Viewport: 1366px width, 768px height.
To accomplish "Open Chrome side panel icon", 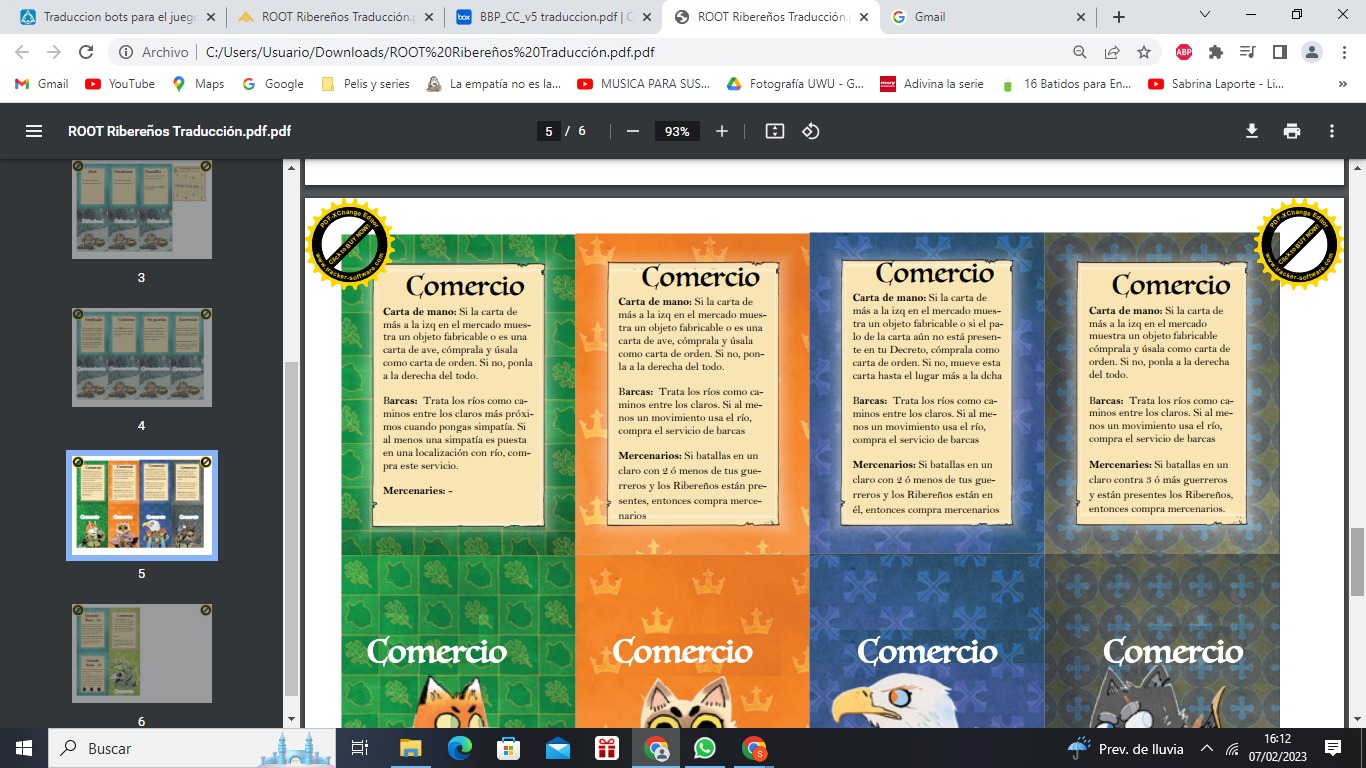I will 1279,52.
